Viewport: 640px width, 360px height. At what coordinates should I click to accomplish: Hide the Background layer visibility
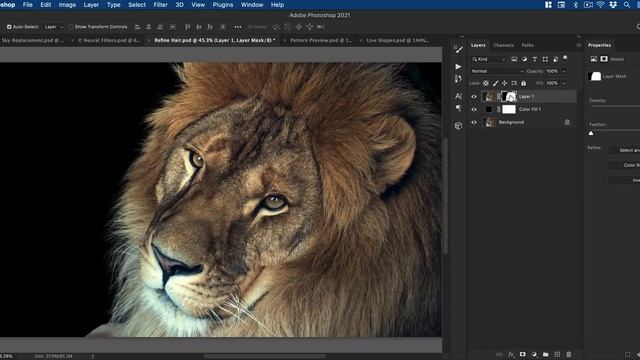(x=474, y=122)
